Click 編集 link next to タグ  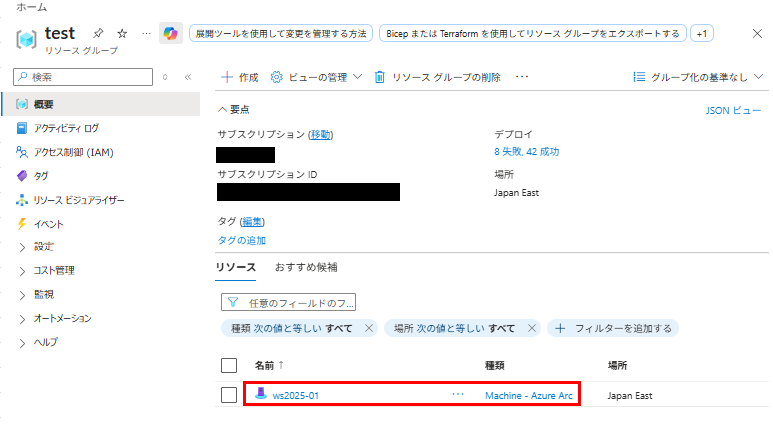click(x=252, y=222)
